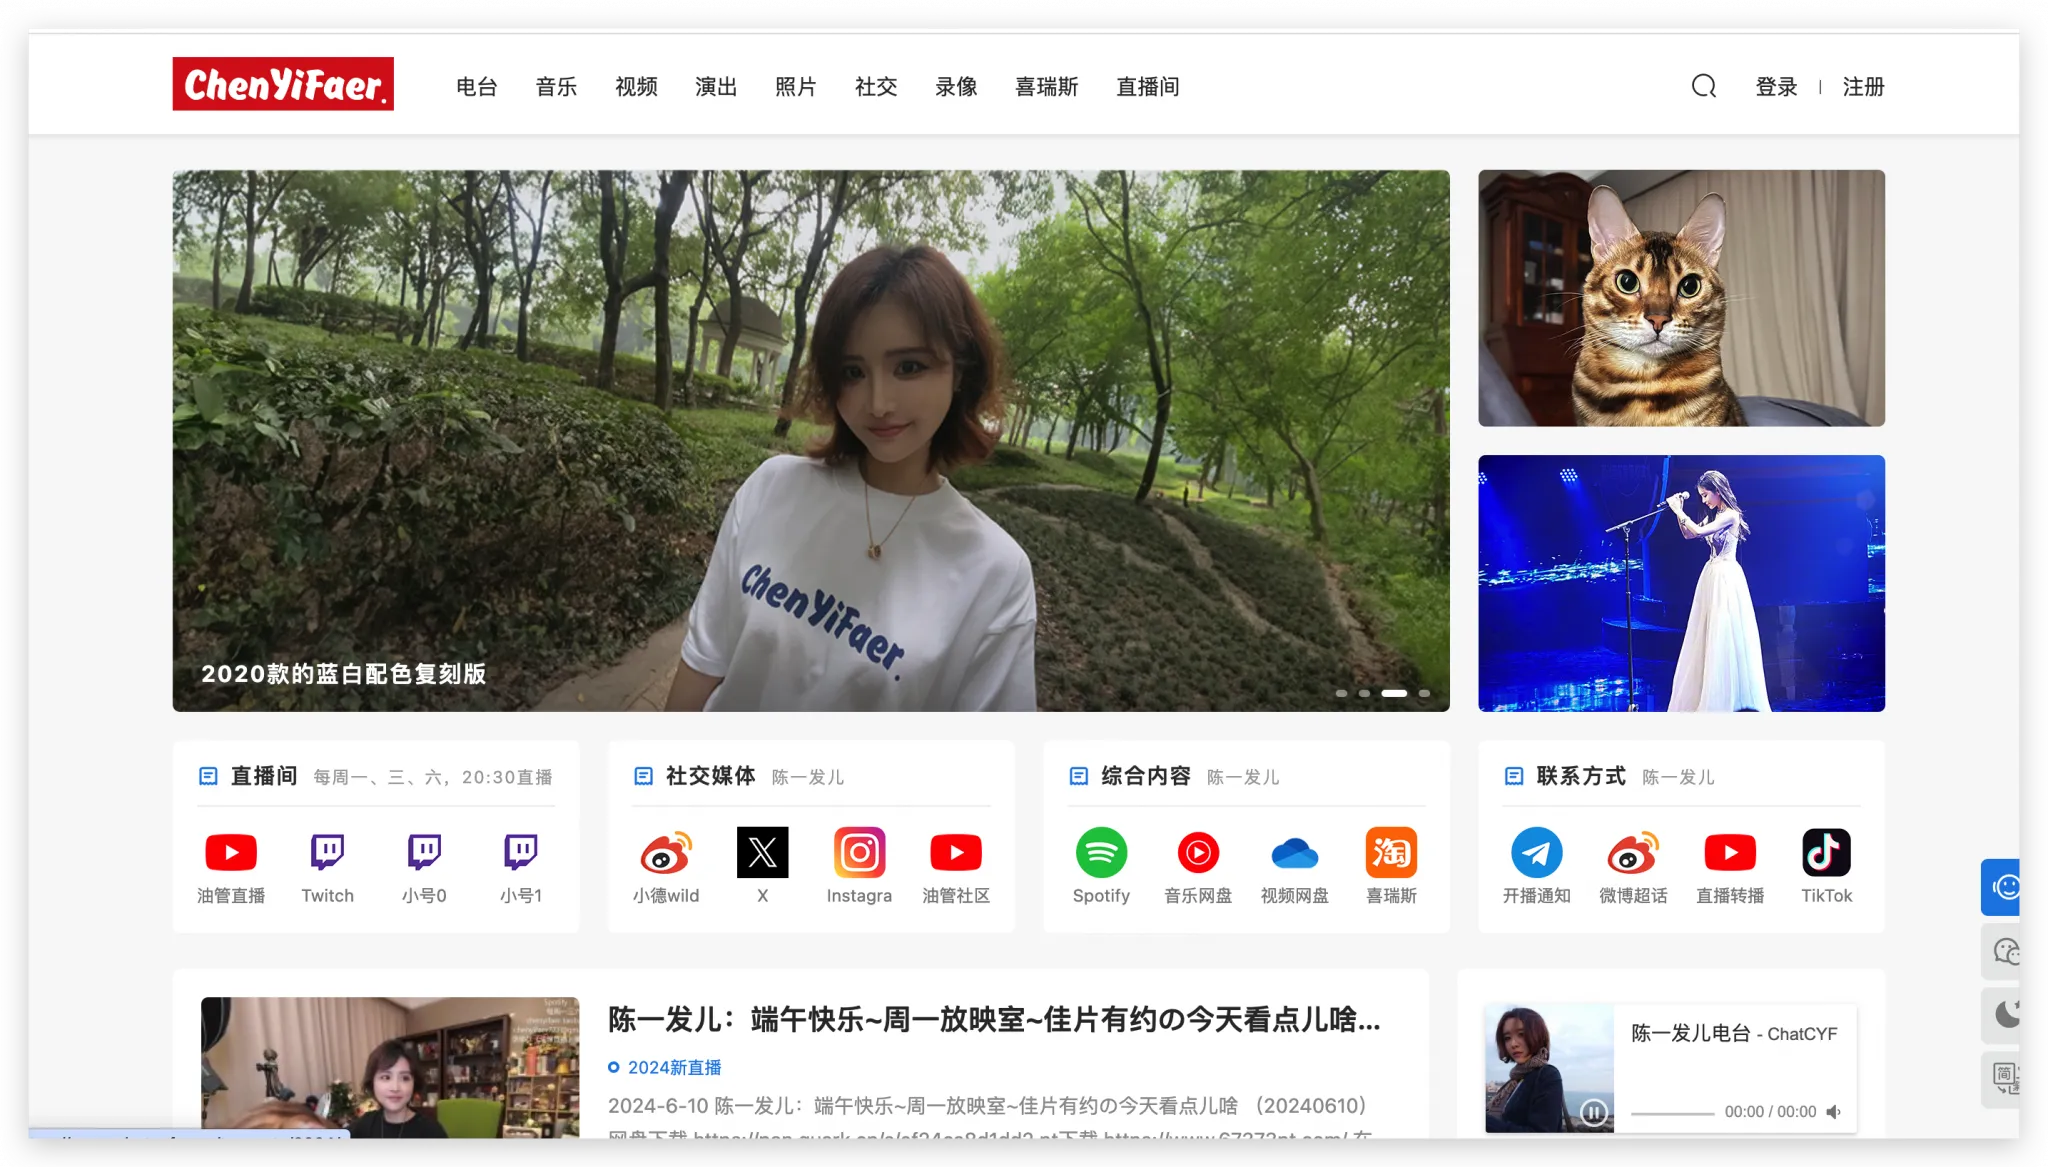Click the 油管直播 YouTube icon
Image resolution: width=2048 pixels, height=1167 pixels.
coord(232,852)
